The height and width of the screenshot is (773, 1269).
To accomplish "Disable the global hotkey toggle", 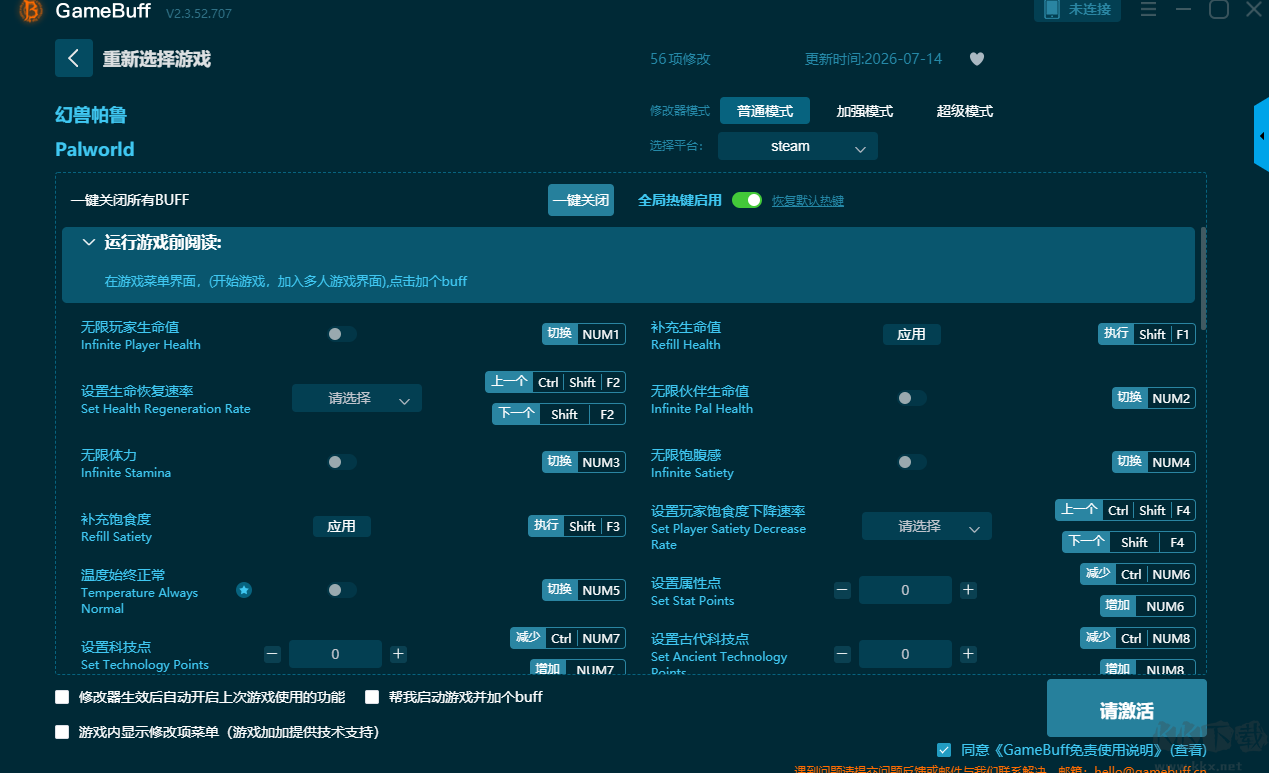I will [747, 200].
